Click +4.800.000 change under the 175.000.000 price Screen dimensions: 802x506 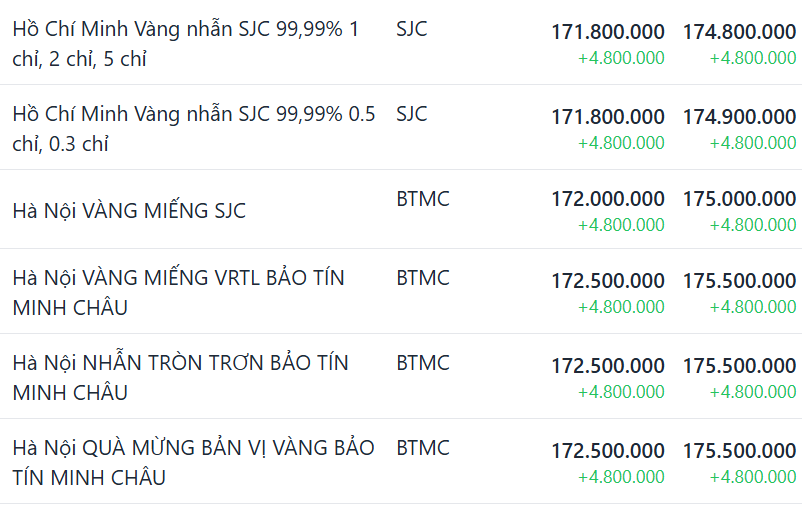pyautogui.click(x=753, y=225)
